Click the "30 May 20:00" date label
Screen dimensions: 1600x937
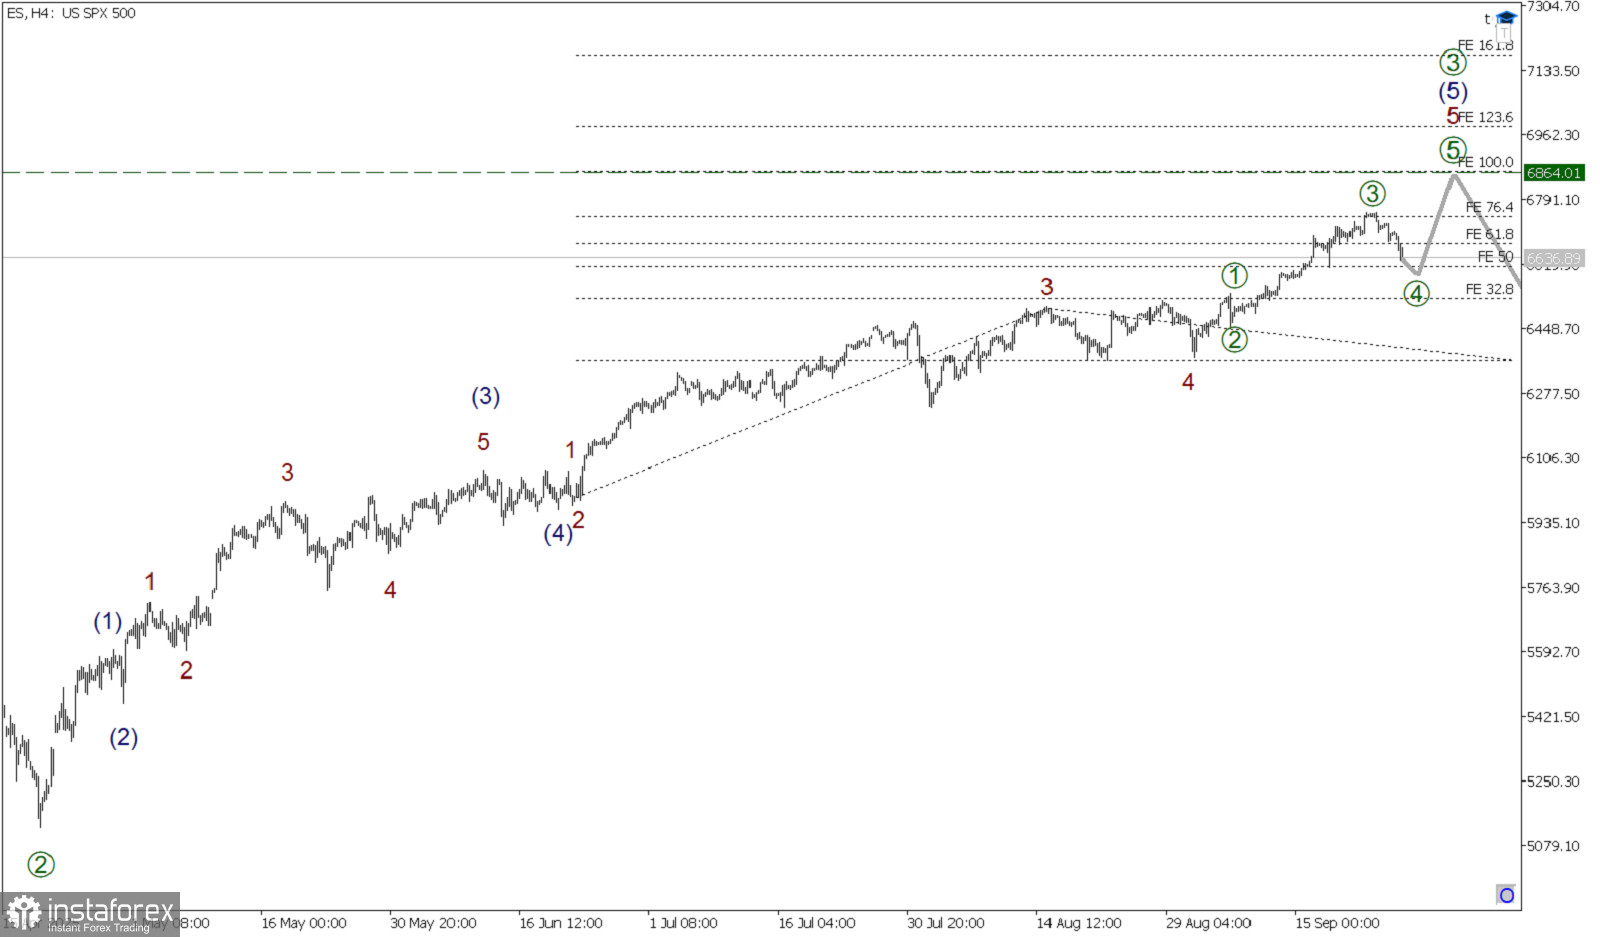click(x=433, y=923)
